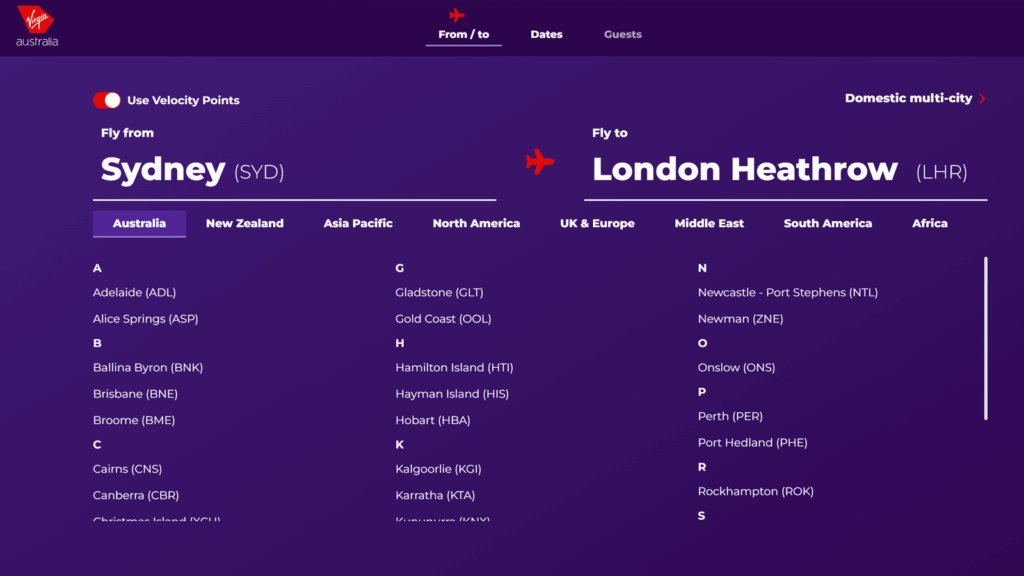Image resolution: width=1024 pixels, height=576 pixels.
Task: Click the red plane between origin and destination
Action: (x=540, y=162)
